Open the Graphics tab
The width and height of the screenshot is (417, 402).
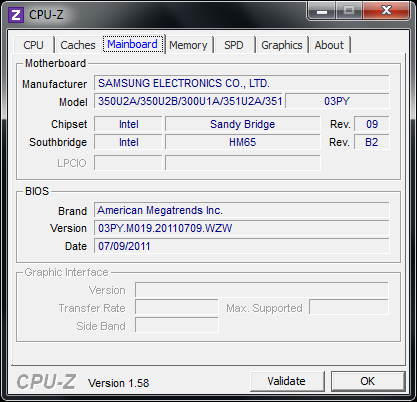coord(282,45)
